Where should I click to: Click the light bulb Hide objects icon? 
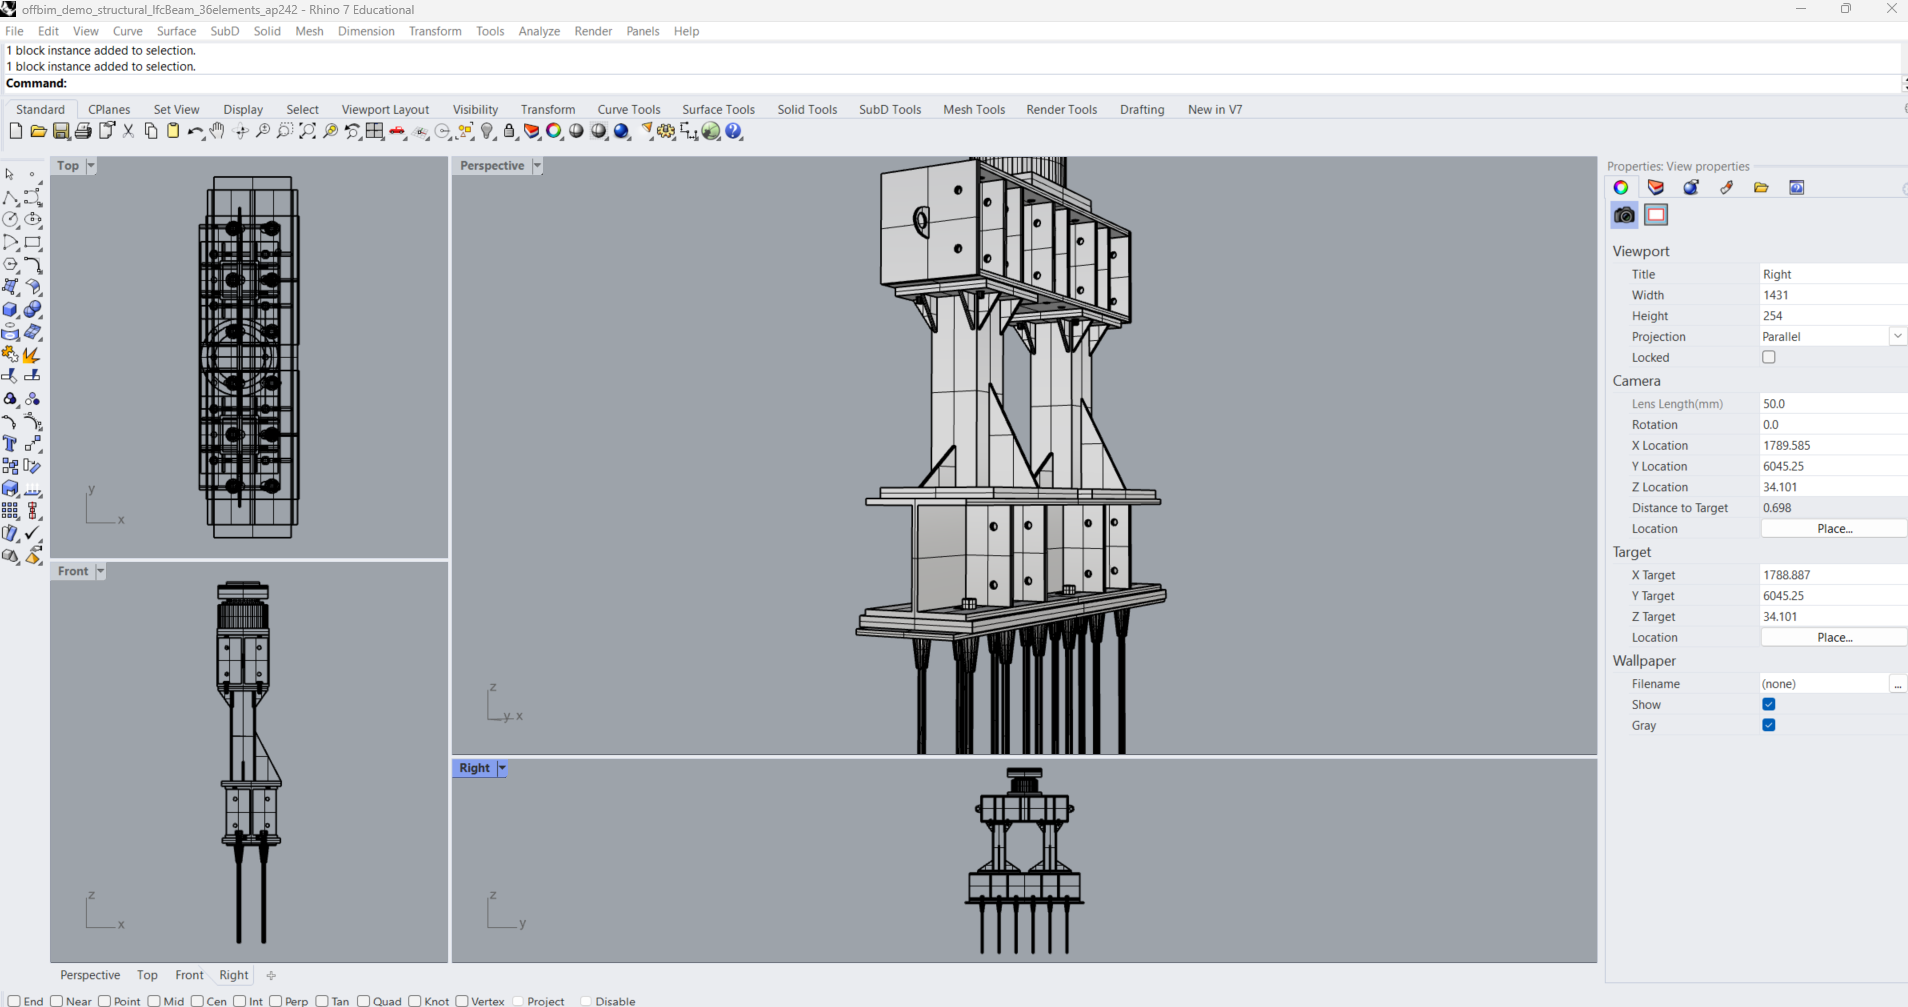[487, 131]
